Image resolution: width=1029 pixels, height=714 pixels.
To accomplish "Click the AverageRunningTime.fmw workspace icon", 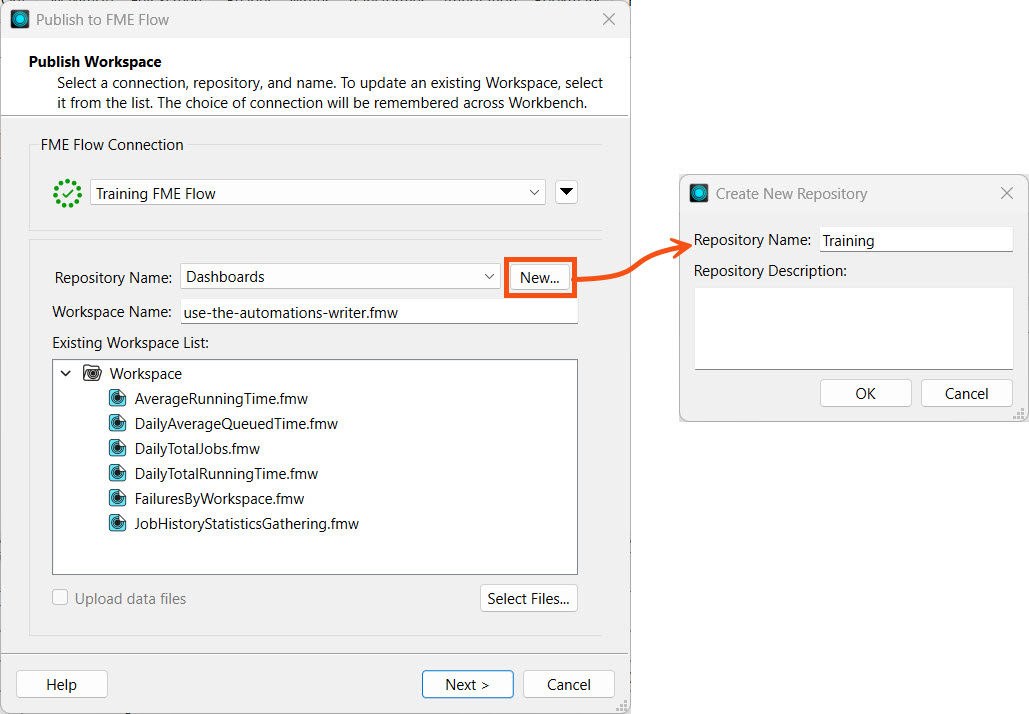I will [x=116, y=398].
